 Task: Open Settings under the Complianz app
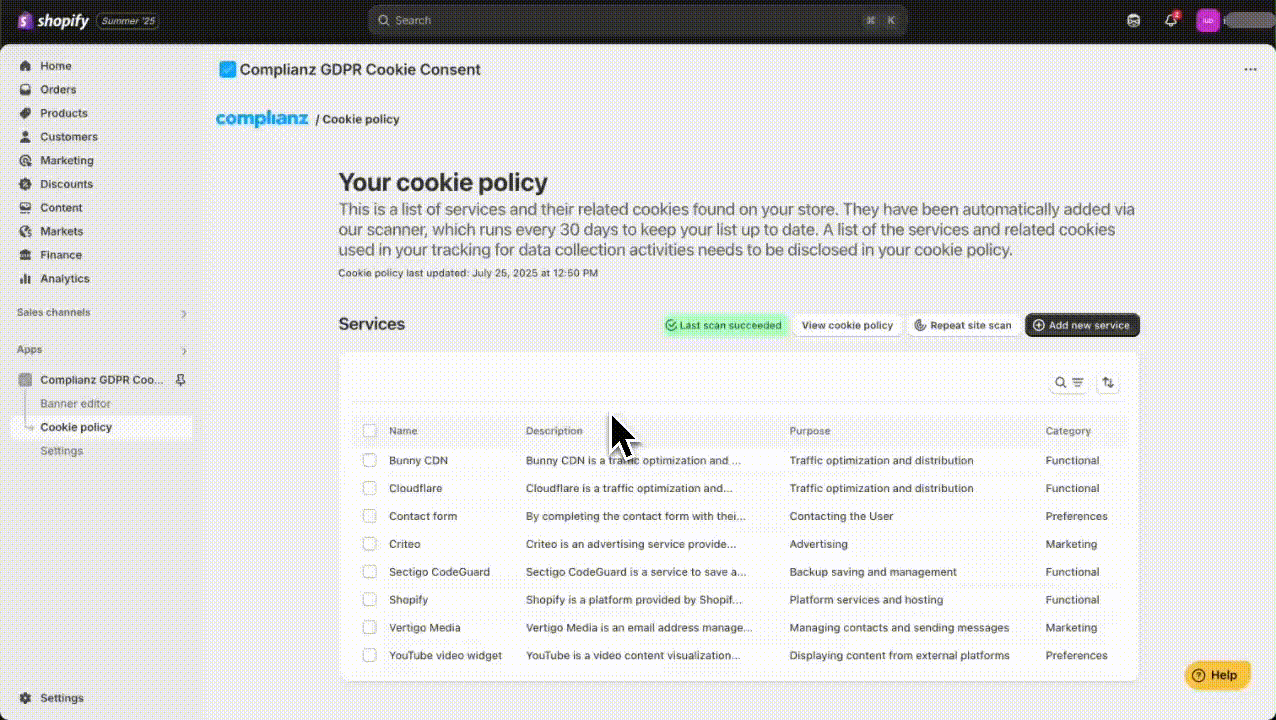pos(61,451)
